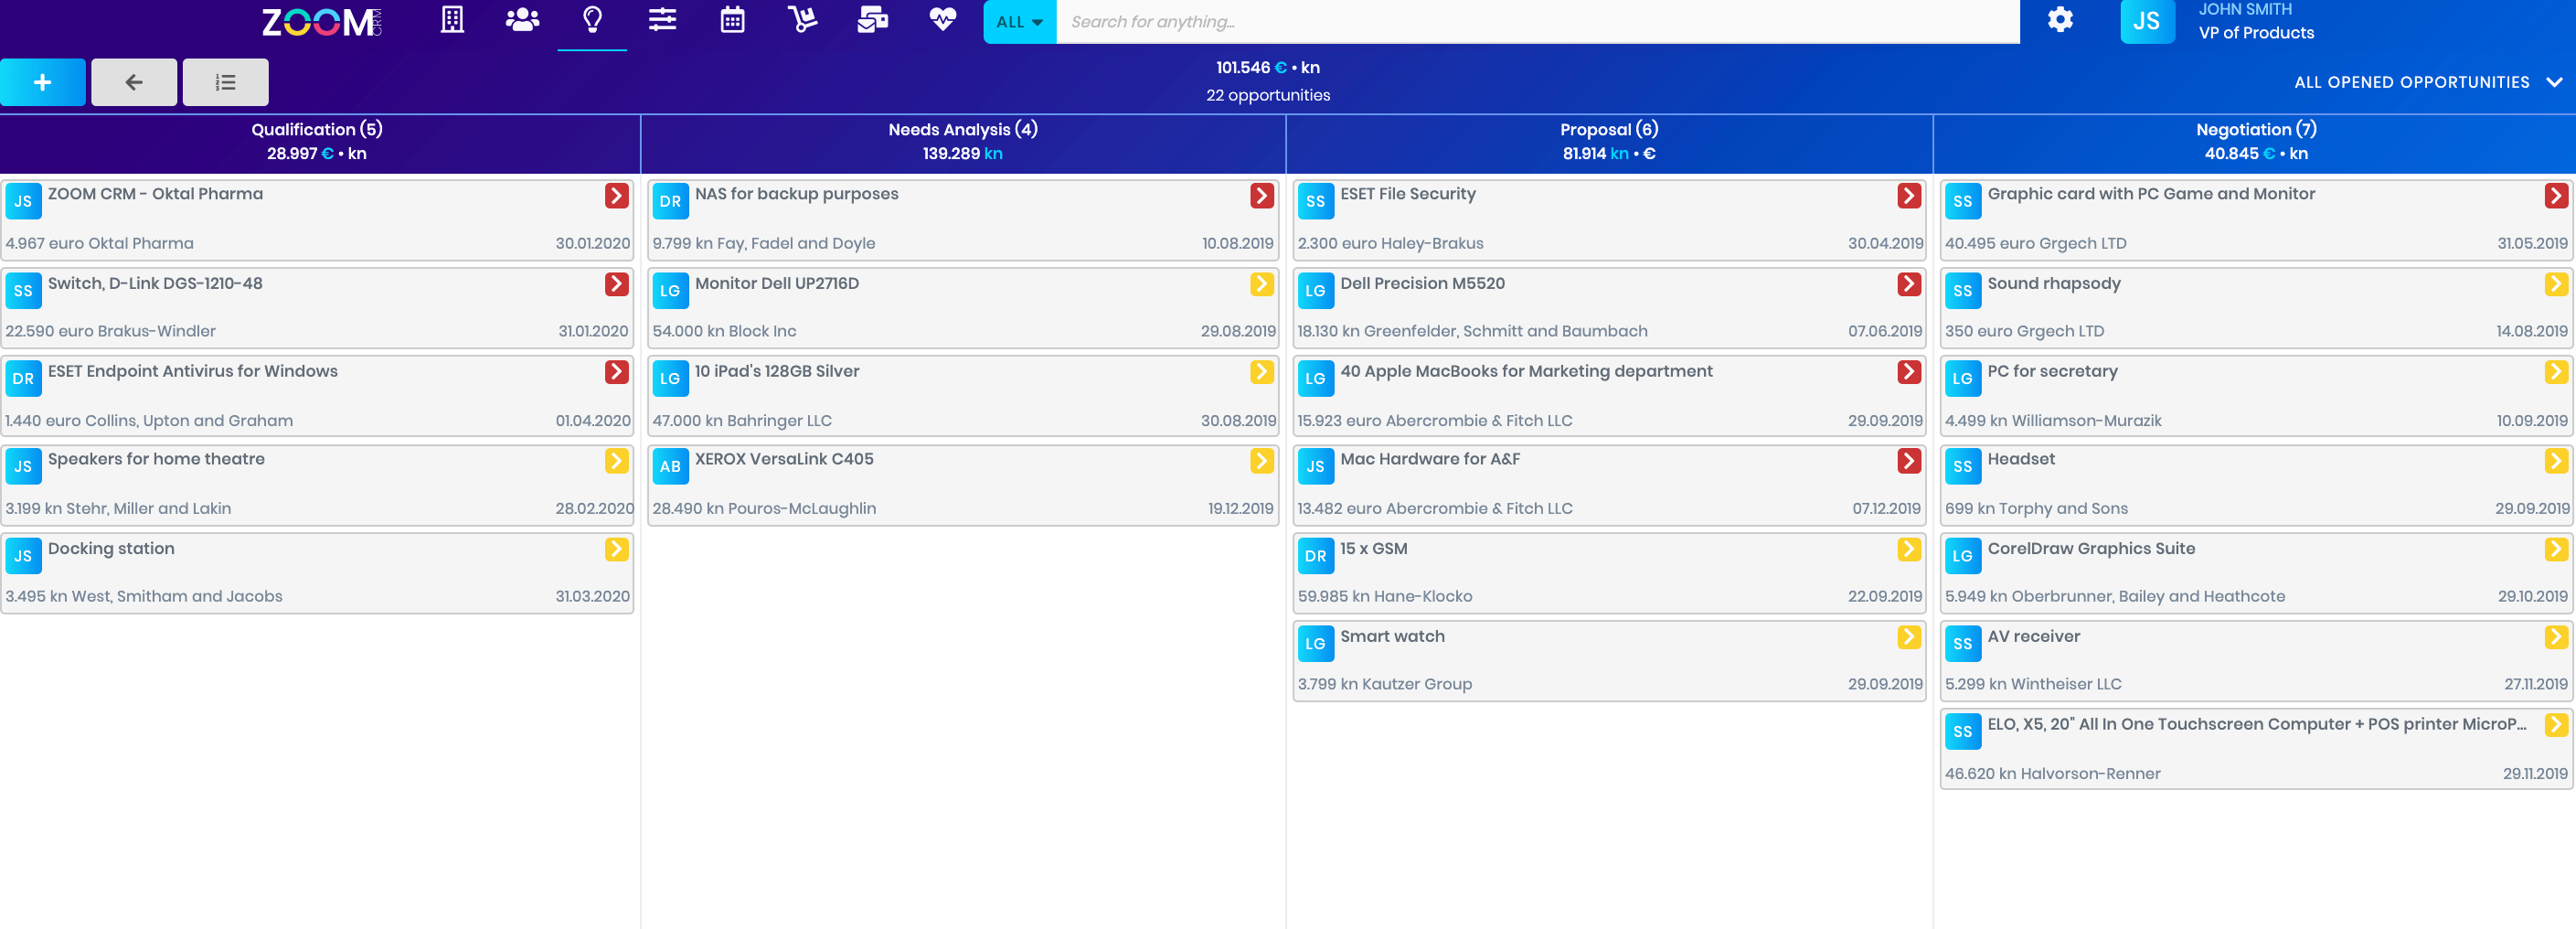The width and height of the screenshot is (2576, 929).
Task: Open NAS for backup purposes red arrow
Action: (1262, 196)
